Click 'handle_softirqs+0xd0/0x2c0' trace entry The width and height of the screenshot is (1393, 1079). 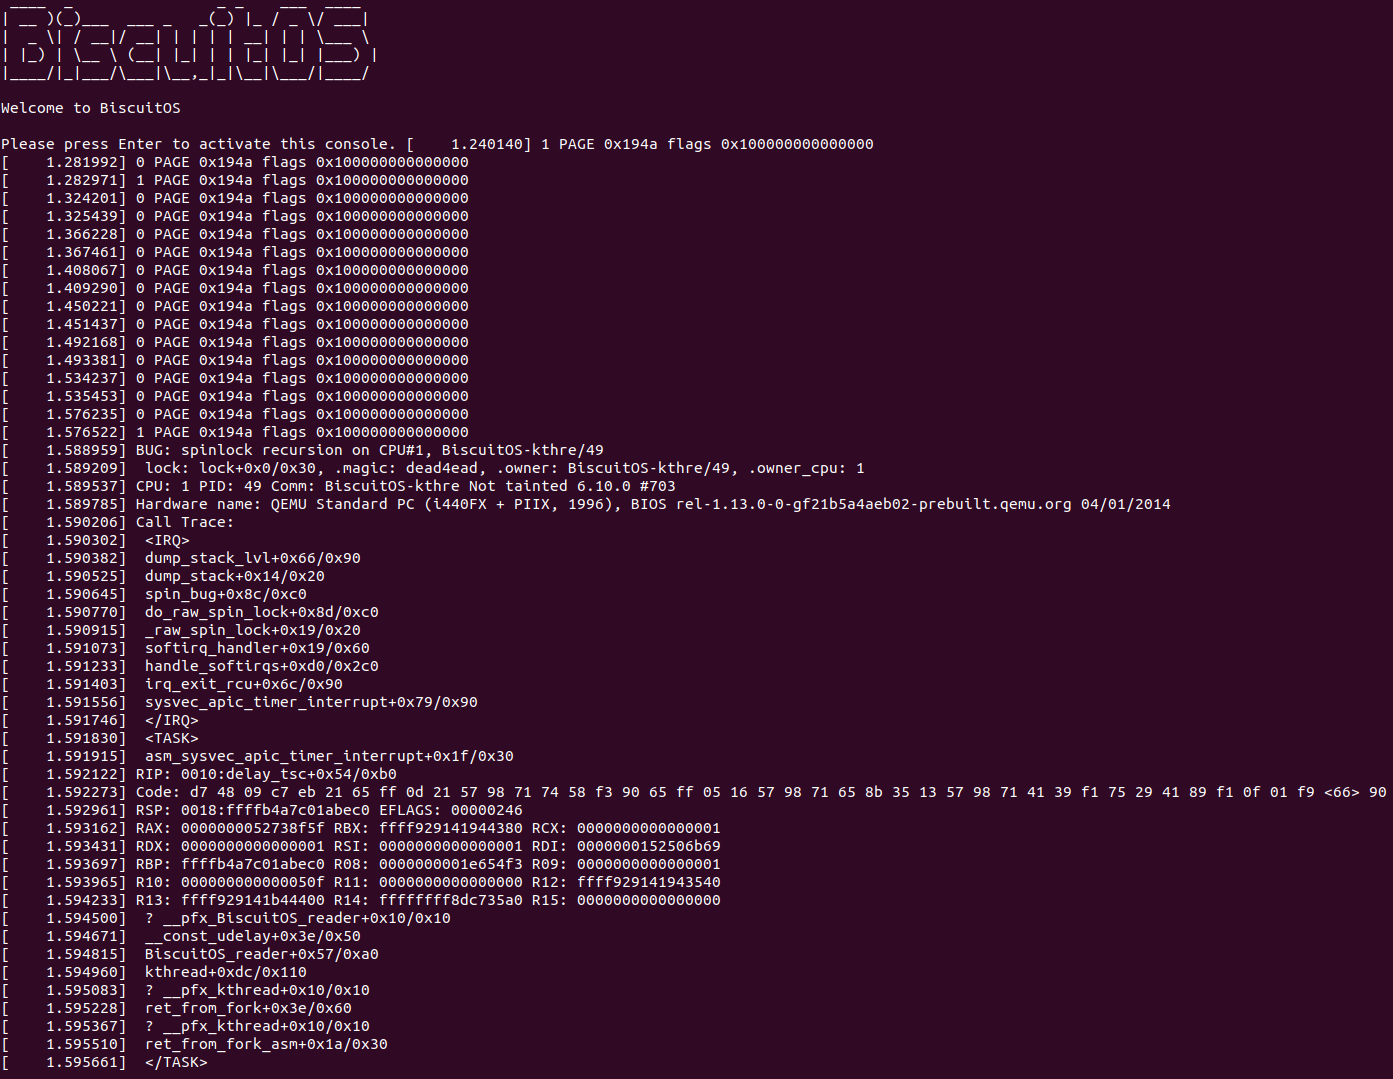262,666
